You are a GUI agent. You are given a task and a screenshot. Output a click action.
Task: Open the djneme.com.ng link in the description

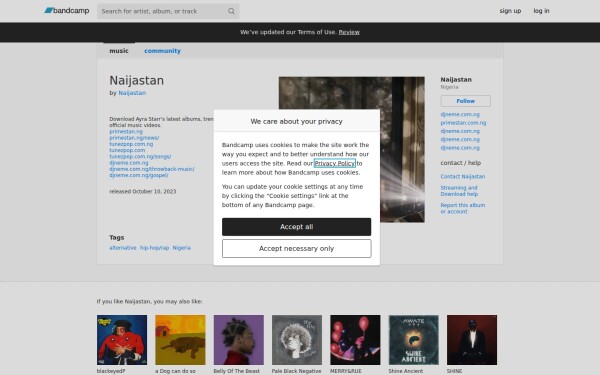(129, 163)
